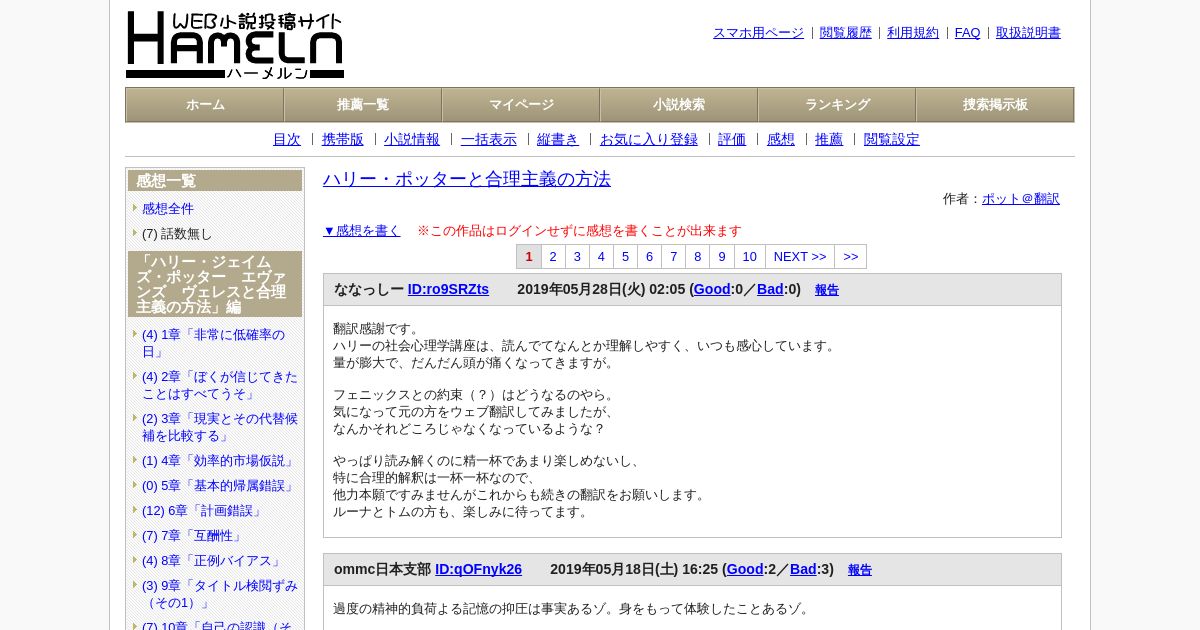1200x630 pixels.
Task: Click commenter name ななっしー
Action: [369, 290]
